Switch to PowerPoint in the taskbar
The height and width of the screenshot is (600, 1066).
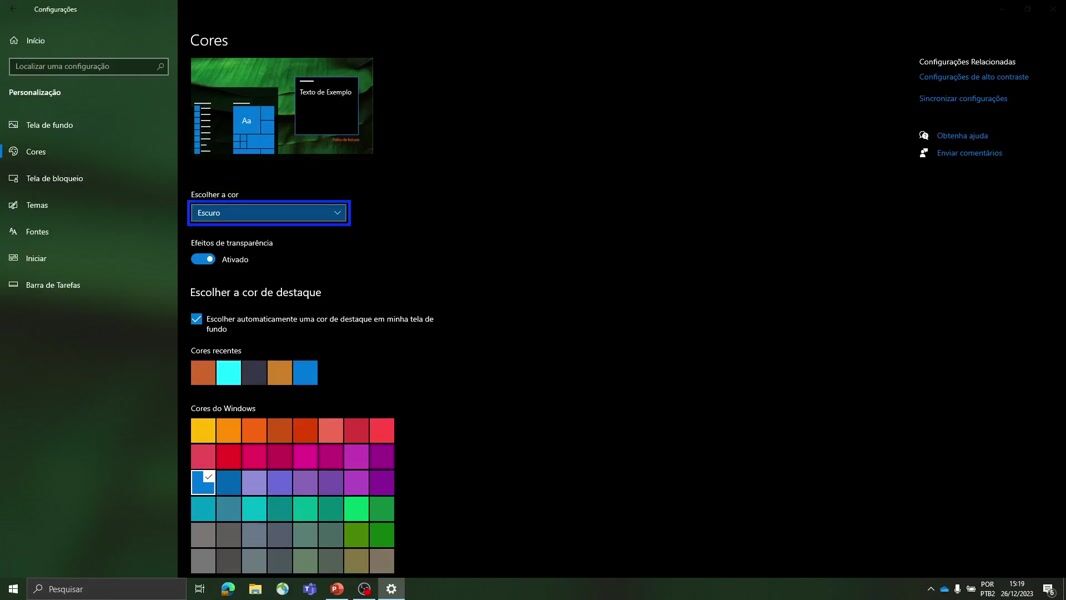[337, 589]
